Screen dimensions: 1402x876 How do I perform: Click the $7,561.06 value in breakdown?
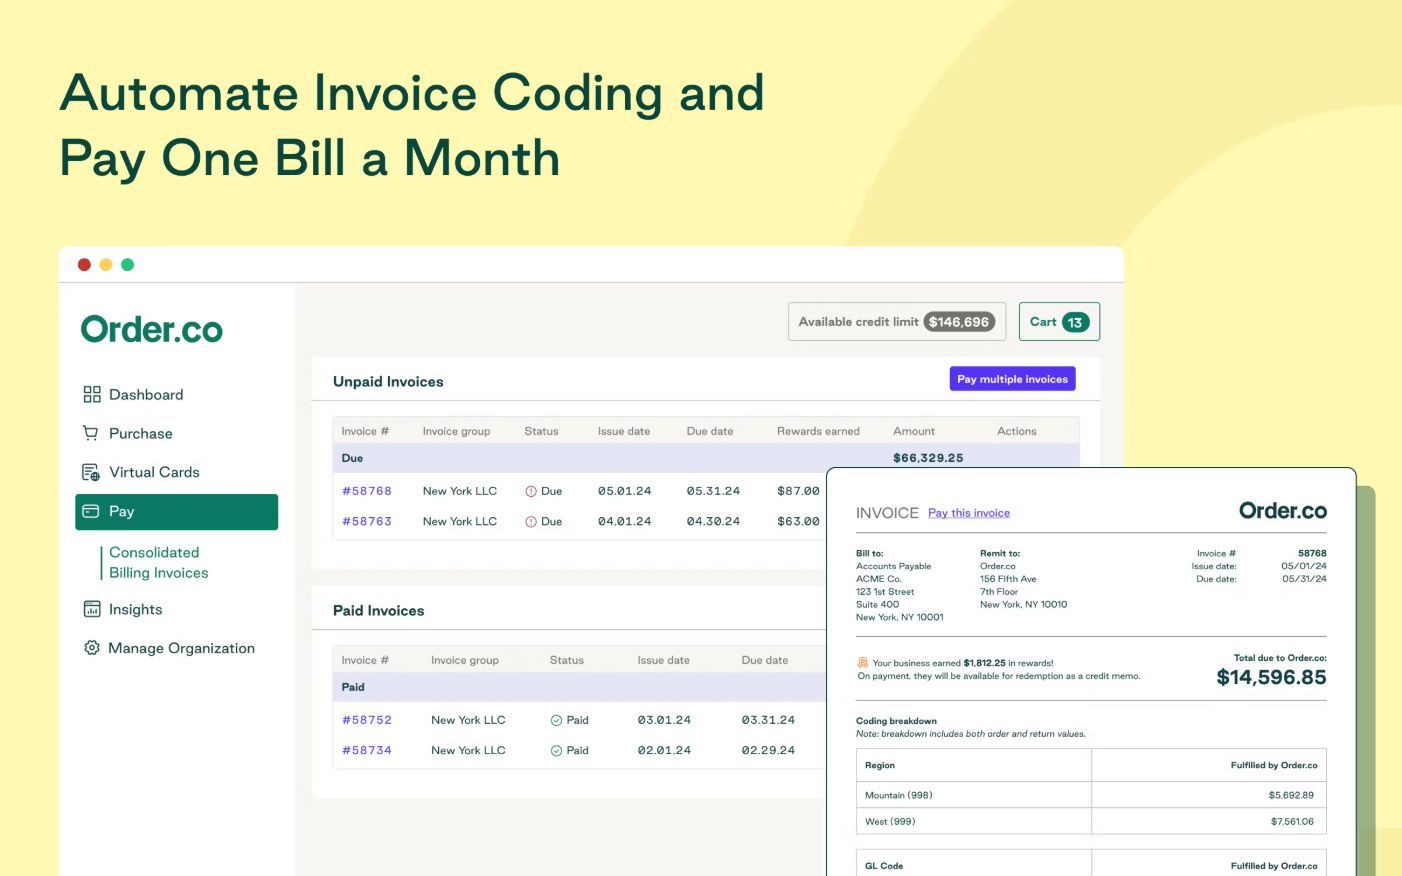1292,821
